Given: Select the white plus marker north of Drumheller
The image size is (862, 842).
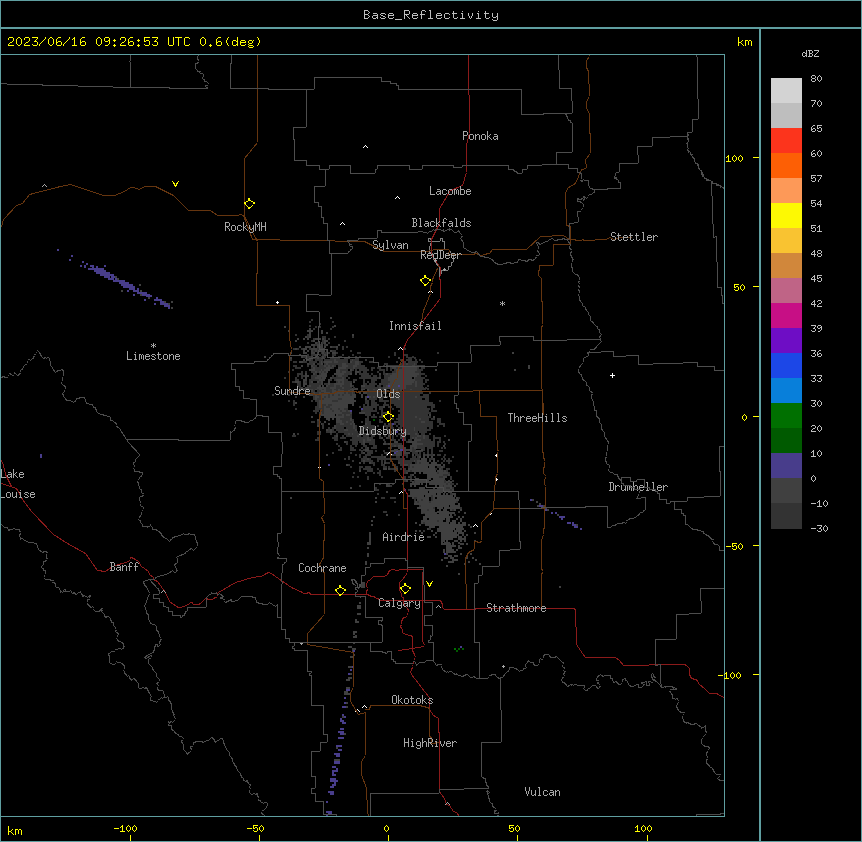Looking at the screenshot, I should tap(612, 375).
